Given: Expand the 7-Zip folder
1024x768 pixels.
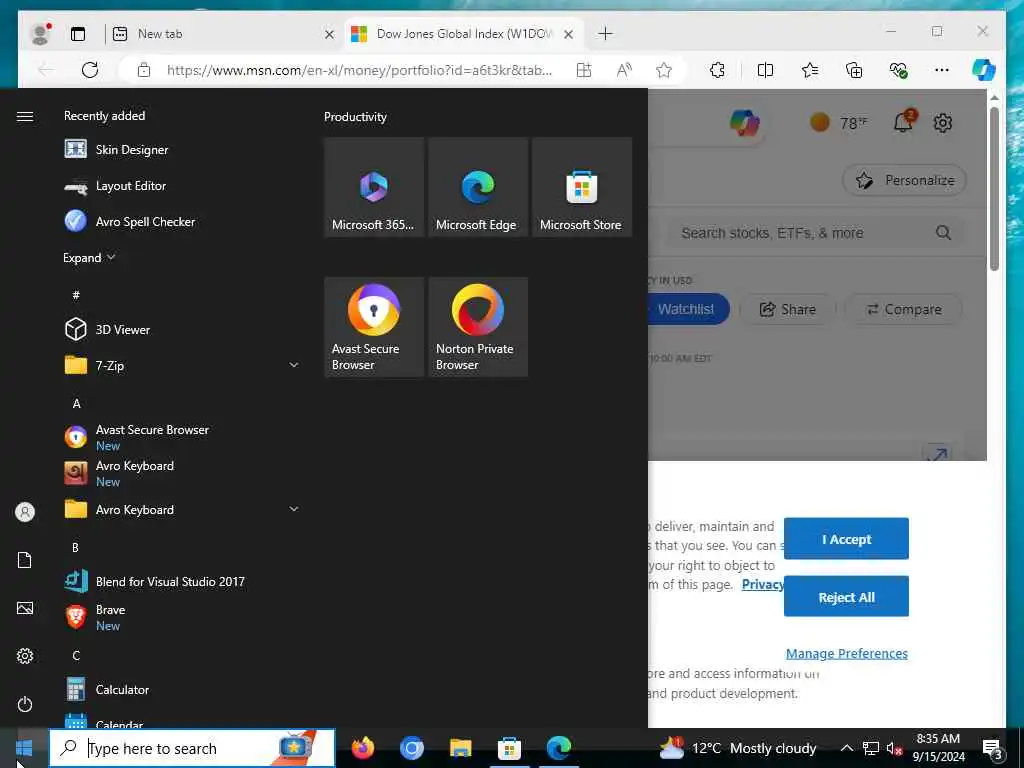Looking at the screenshot, I should pyautogui.click(x=182, y=365).
